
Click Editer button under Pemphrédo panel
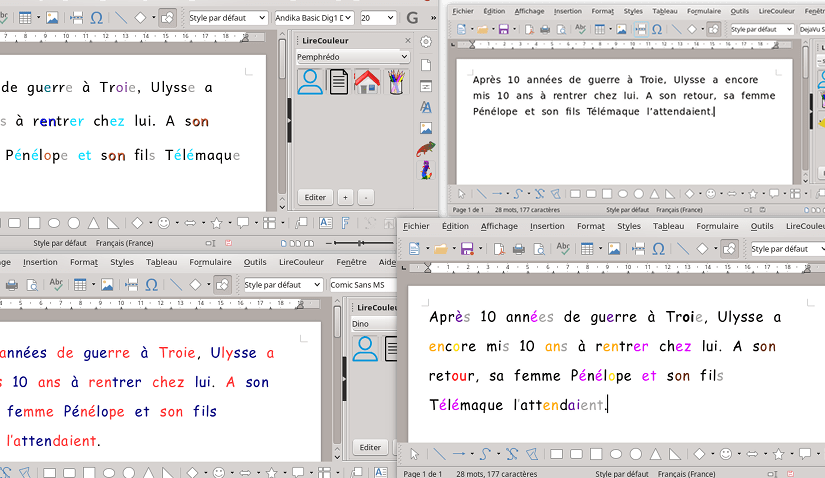point(315,197)
